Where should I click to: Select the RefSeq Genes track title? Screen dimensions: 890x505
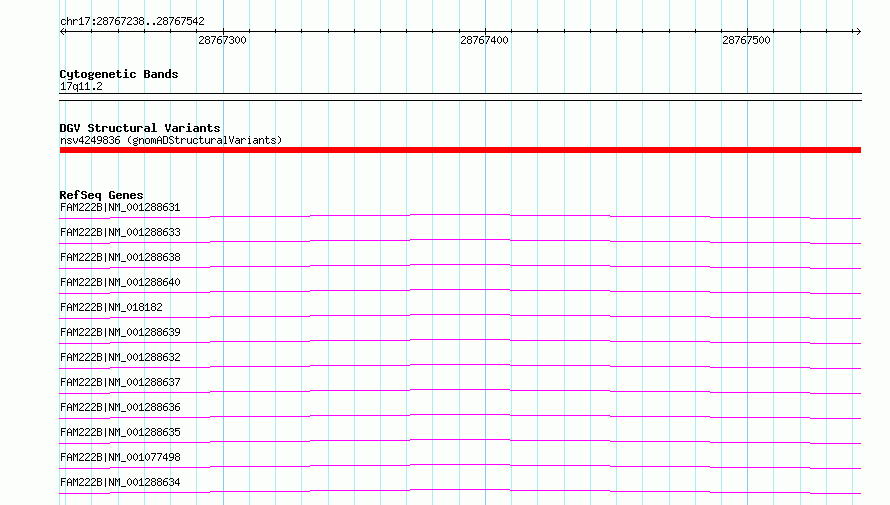(x=101, y=195)
